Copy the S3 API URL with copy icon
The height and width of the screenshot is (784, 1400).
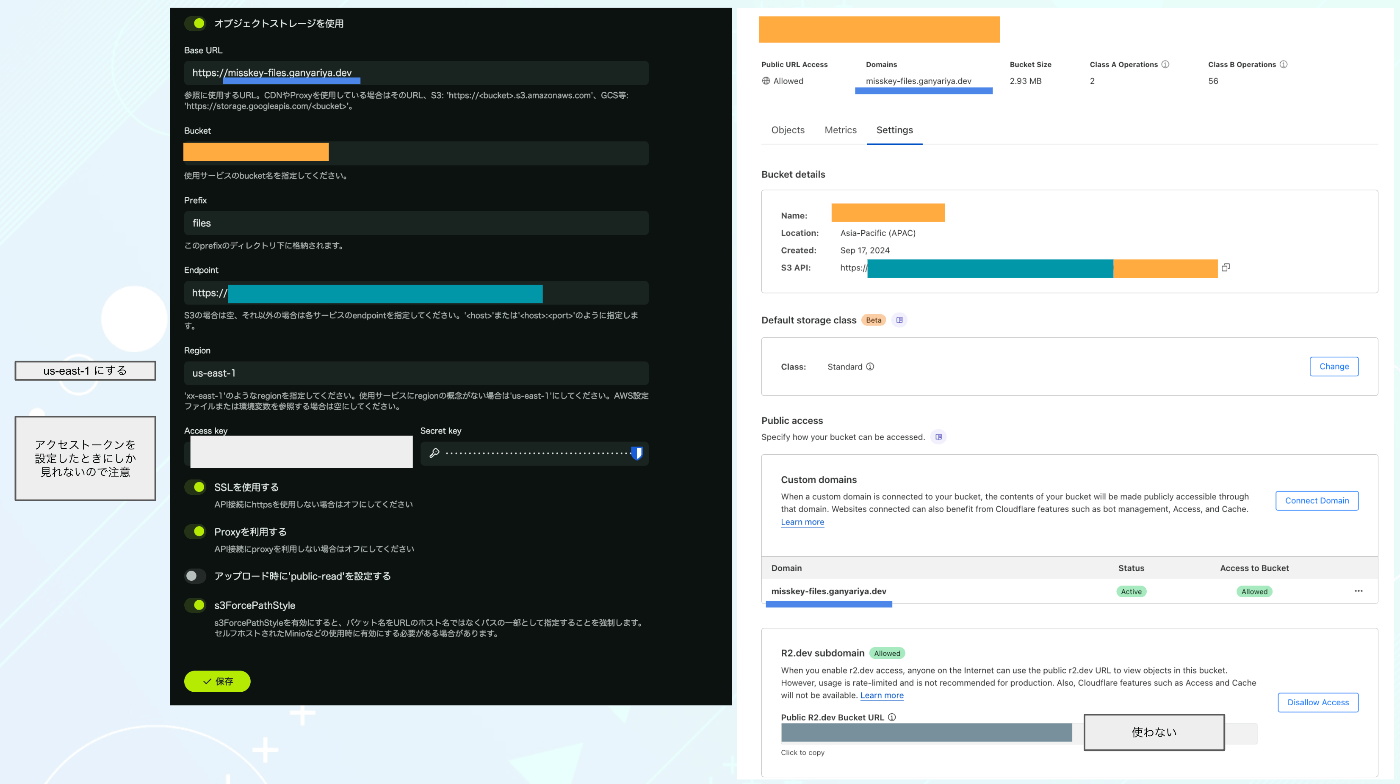pos(1226,268)
